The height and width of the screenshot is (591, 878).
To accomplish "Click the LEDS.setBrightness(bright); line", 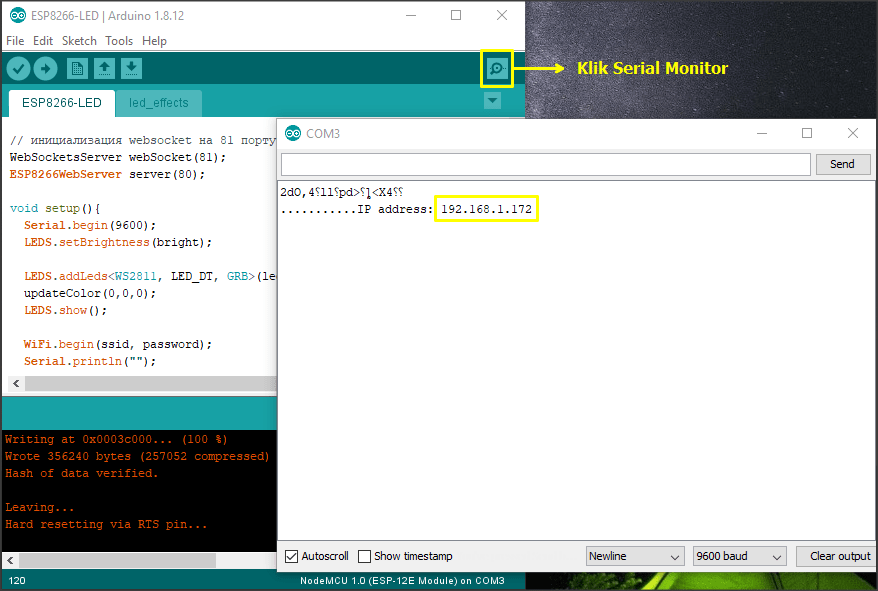I will pyautogui.click(x=118, y=242).
